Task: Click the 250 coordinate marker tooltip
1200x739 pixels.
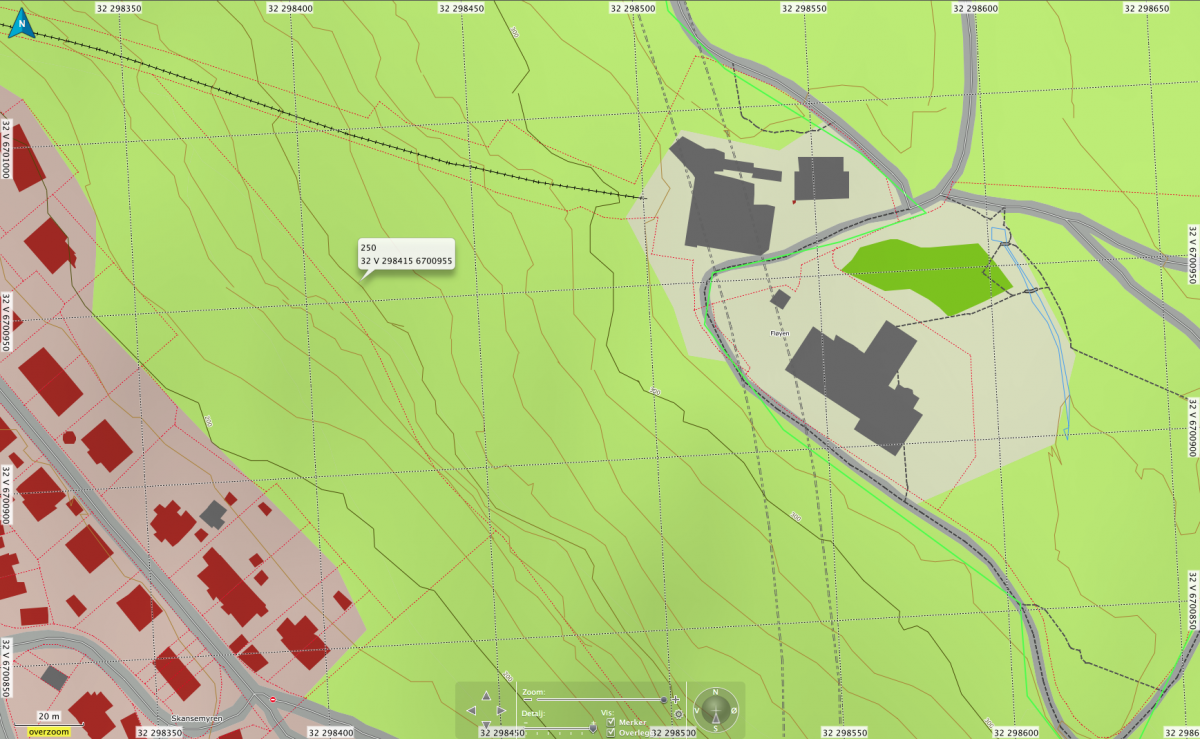Action: click(x=406, y=254)
